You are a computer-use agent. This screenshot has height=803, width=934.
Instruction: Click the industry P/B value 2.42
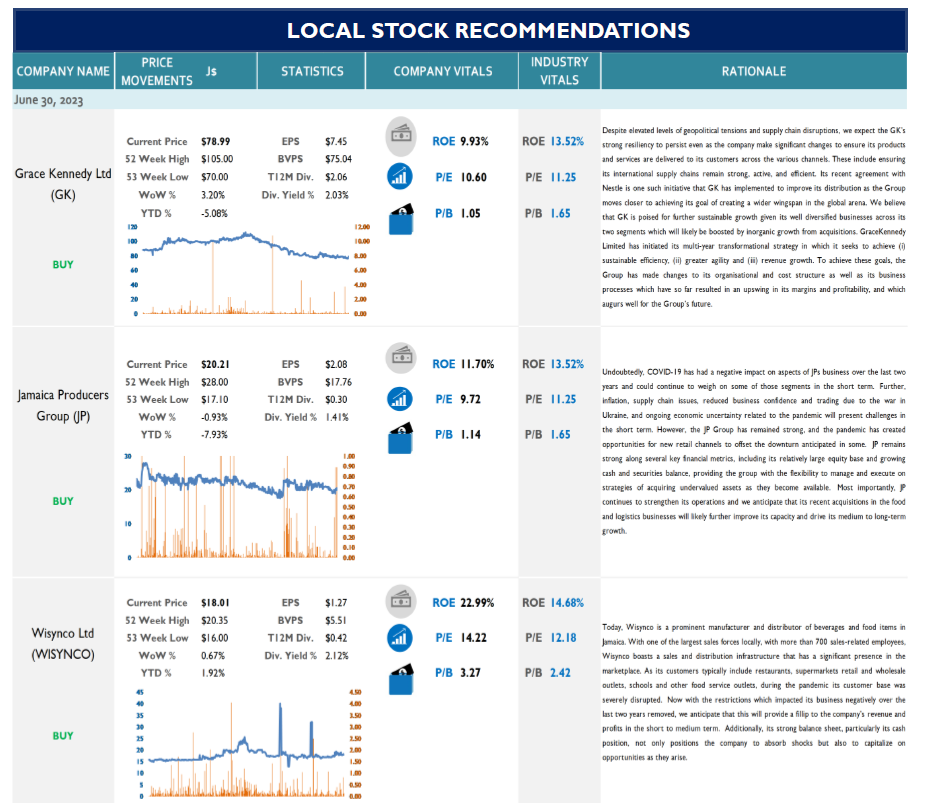[560, 673]
